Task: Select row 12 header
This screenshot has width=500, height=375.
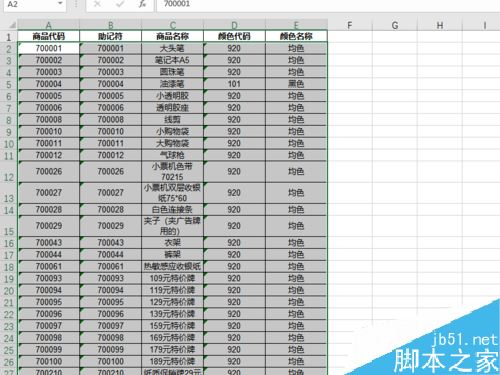Action: click(x=9, y=172)
